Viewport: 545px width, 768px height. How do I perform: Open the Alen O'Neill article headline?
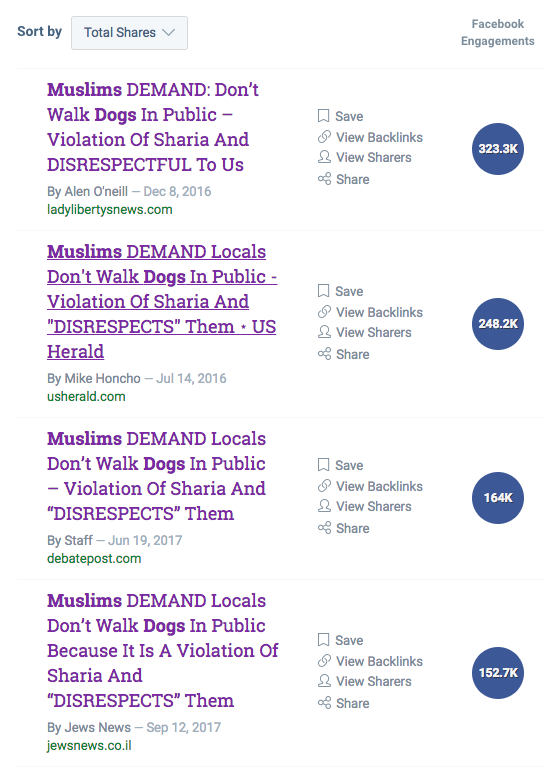[x=153, y=127]
